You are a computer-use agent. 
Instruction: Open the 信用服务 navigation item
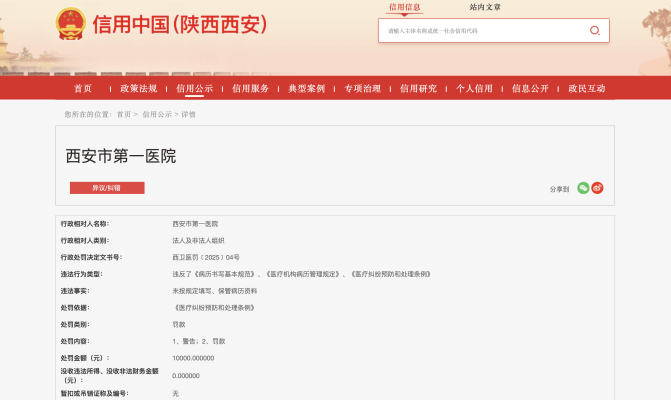click(x=250, y=89)
